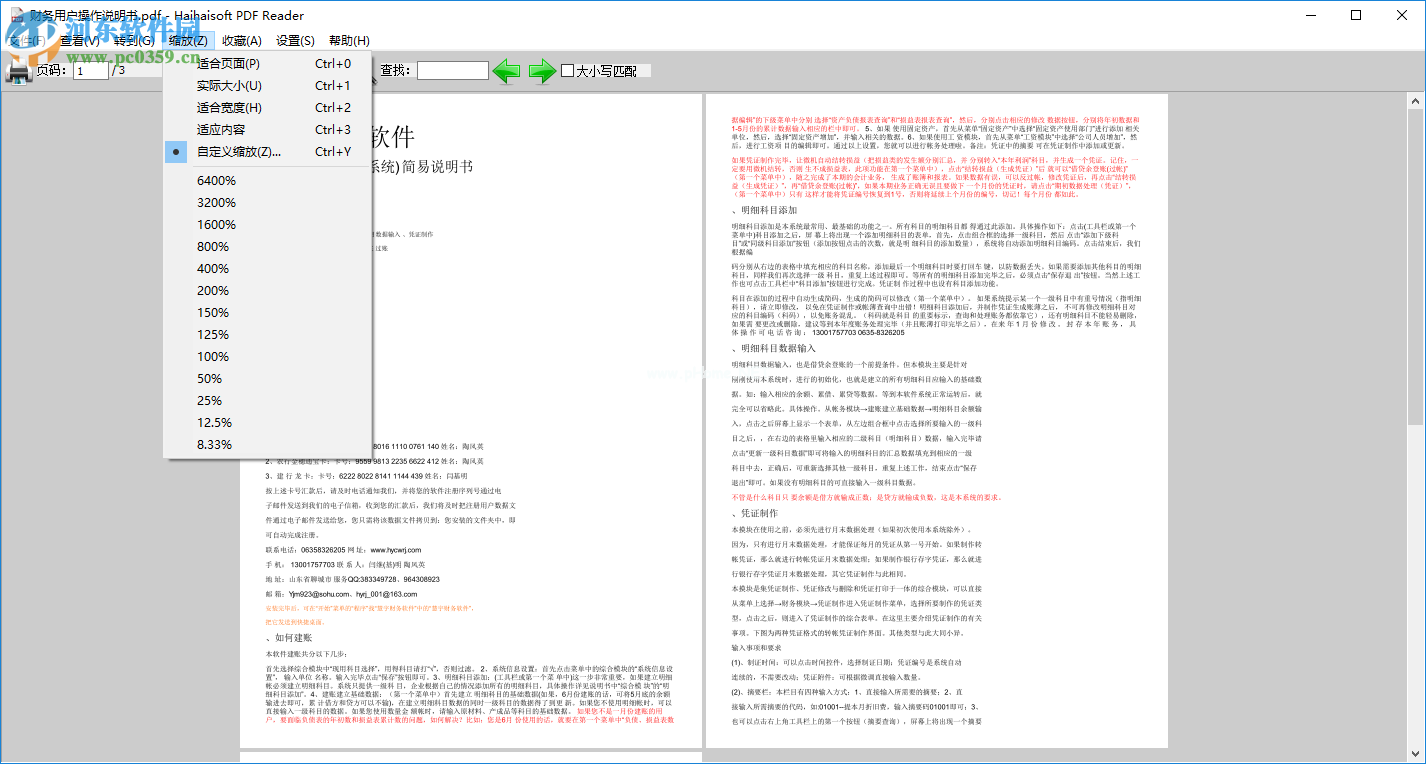Click the Haihaisoft PDF Reader title bar icon

(15, 15)
